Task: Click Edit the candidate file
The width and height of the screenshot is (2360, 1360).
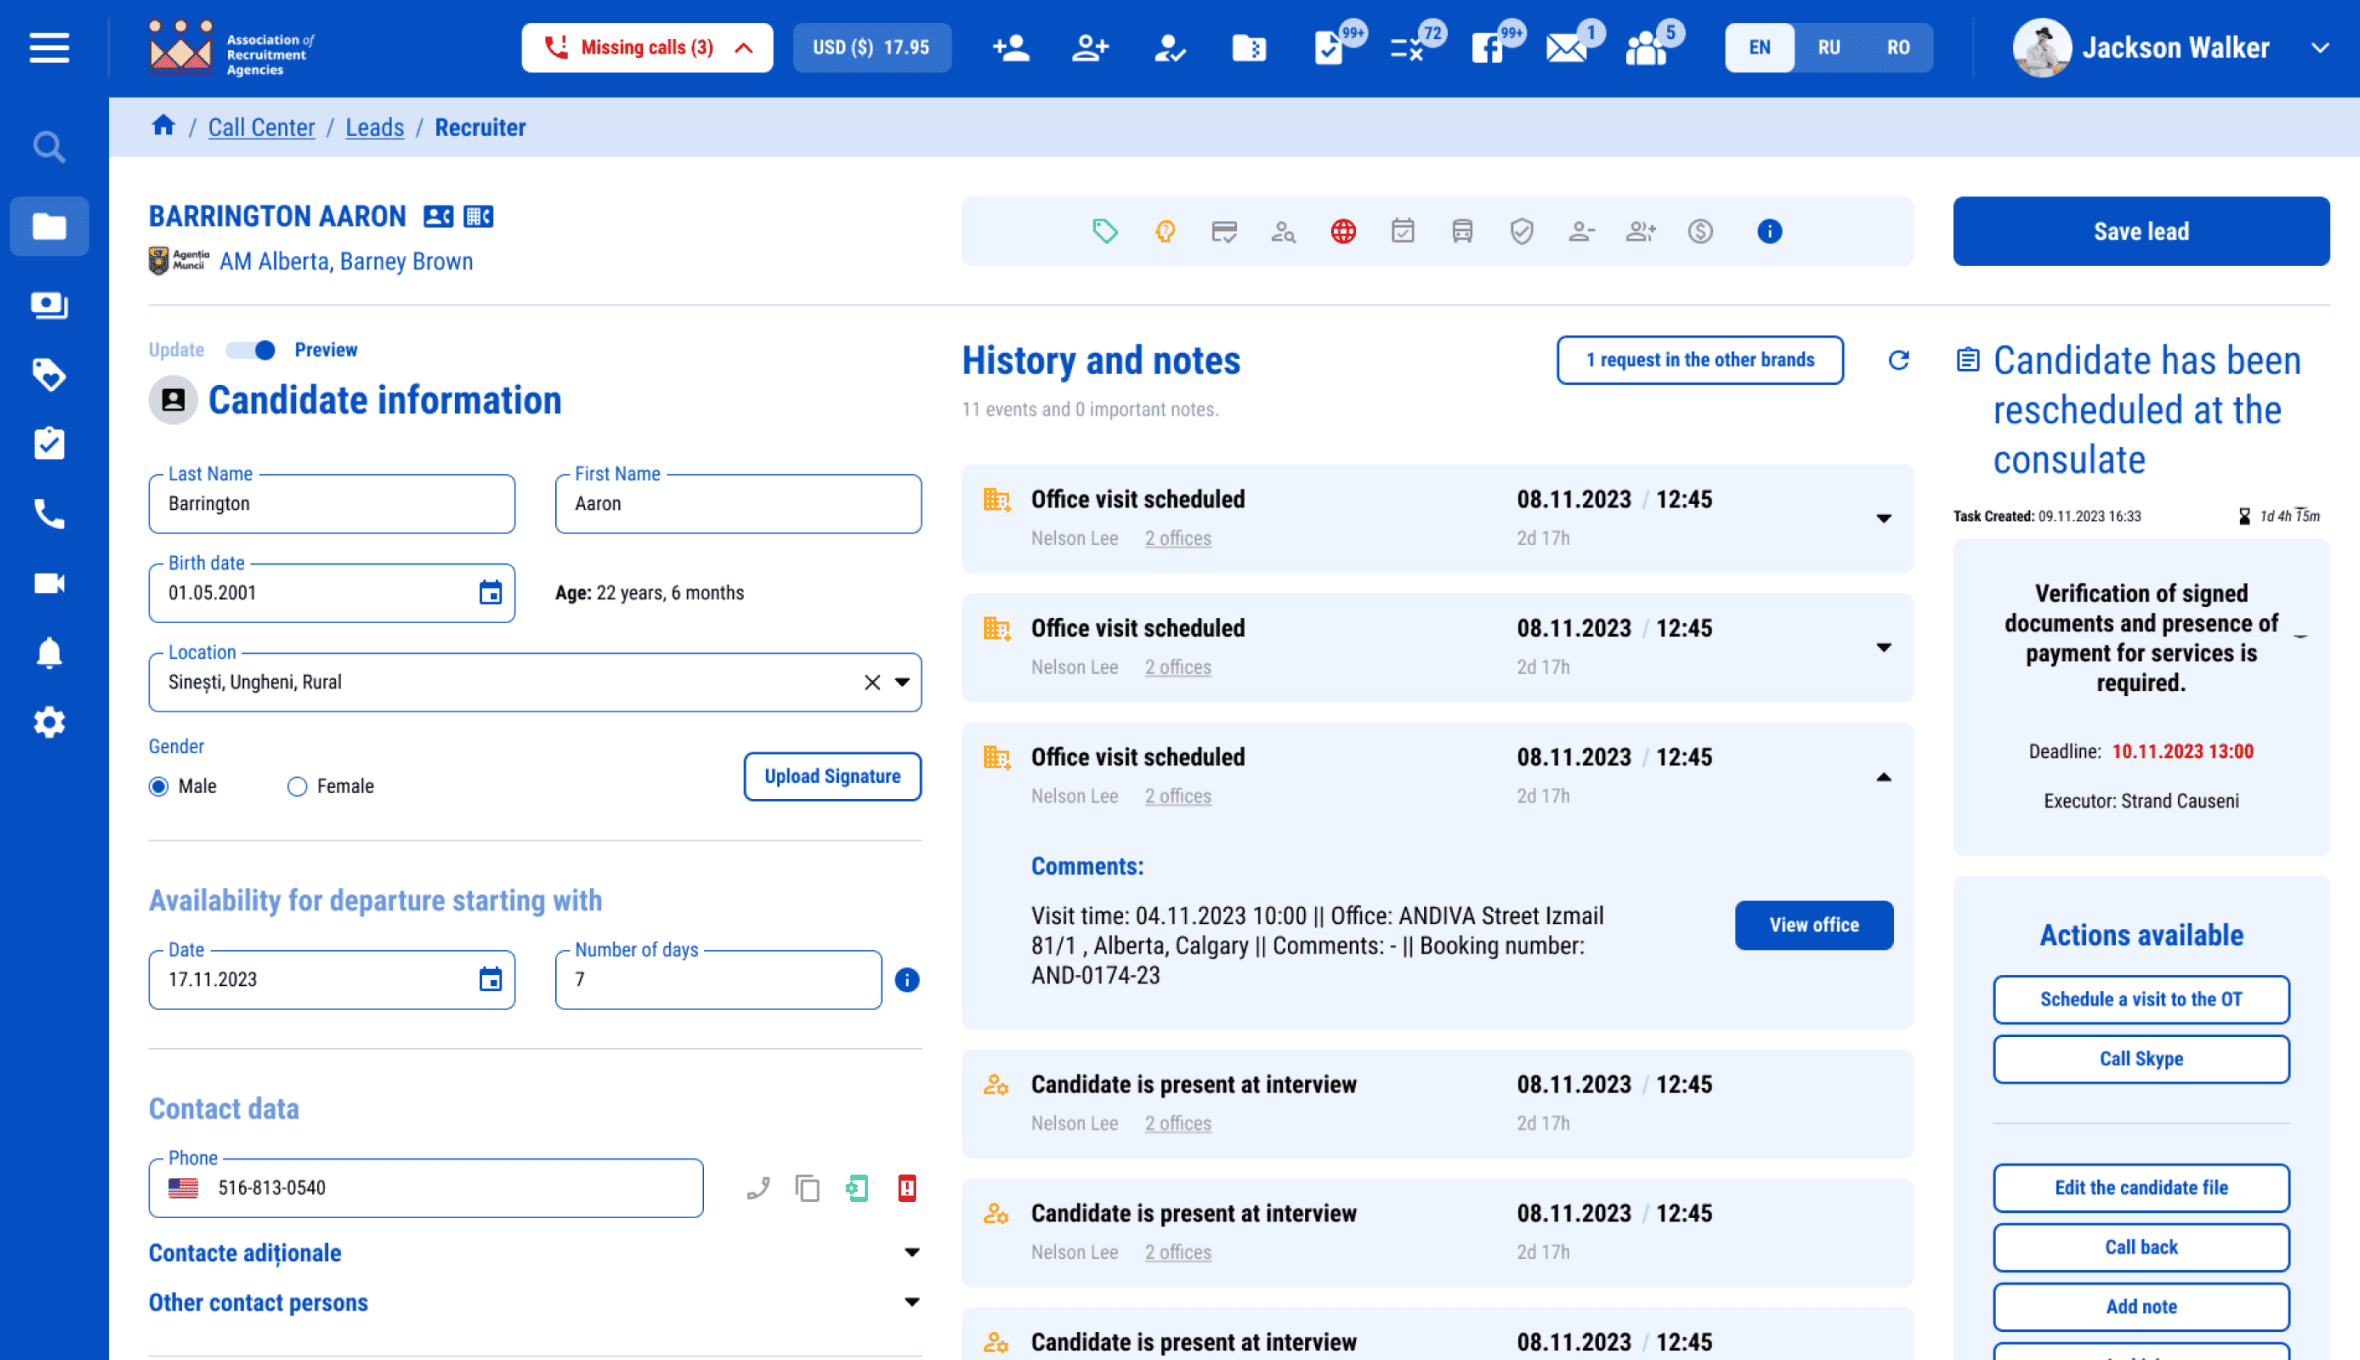Action: coord(2140,1188)
